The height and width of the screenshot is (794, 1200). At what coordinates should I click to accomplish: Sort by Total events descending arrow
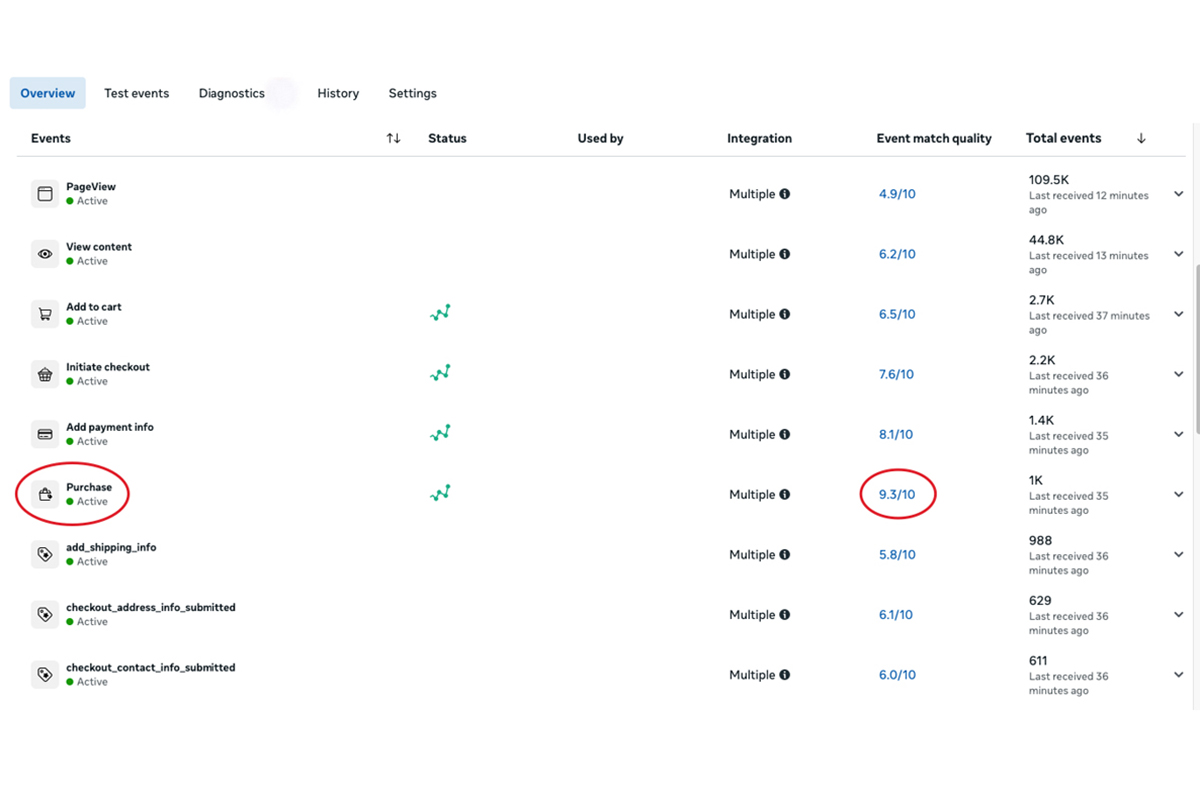1141,138
